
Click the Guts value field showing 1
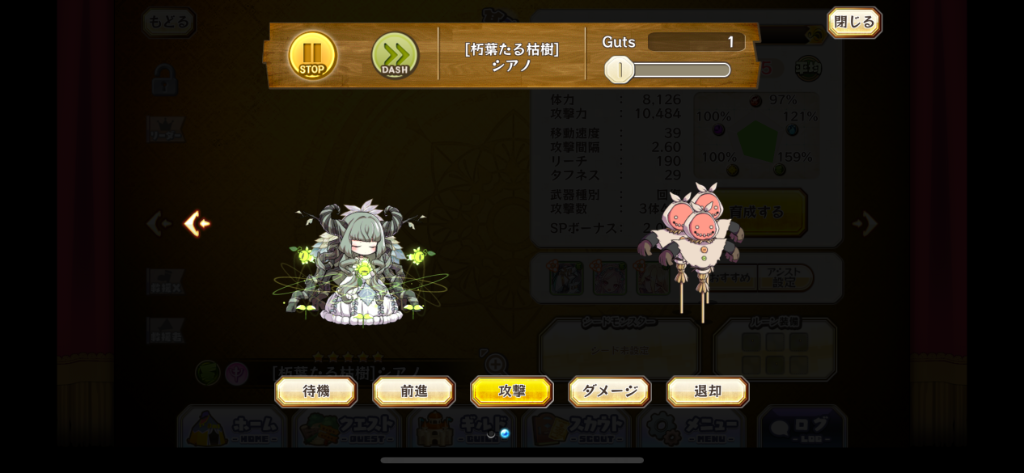click(696, 42)
